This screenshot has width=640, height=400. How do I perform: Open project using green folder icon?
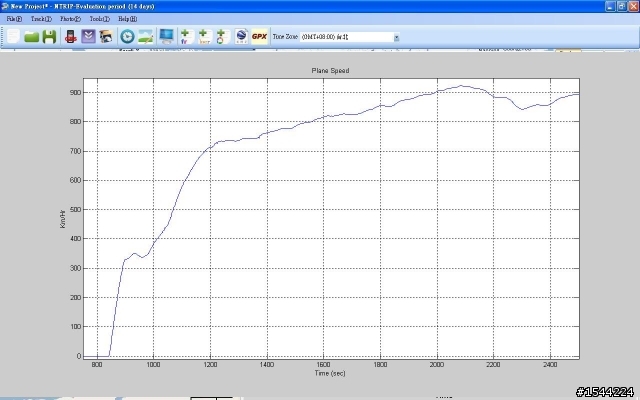pyautogui.click(x=31, y=37)
